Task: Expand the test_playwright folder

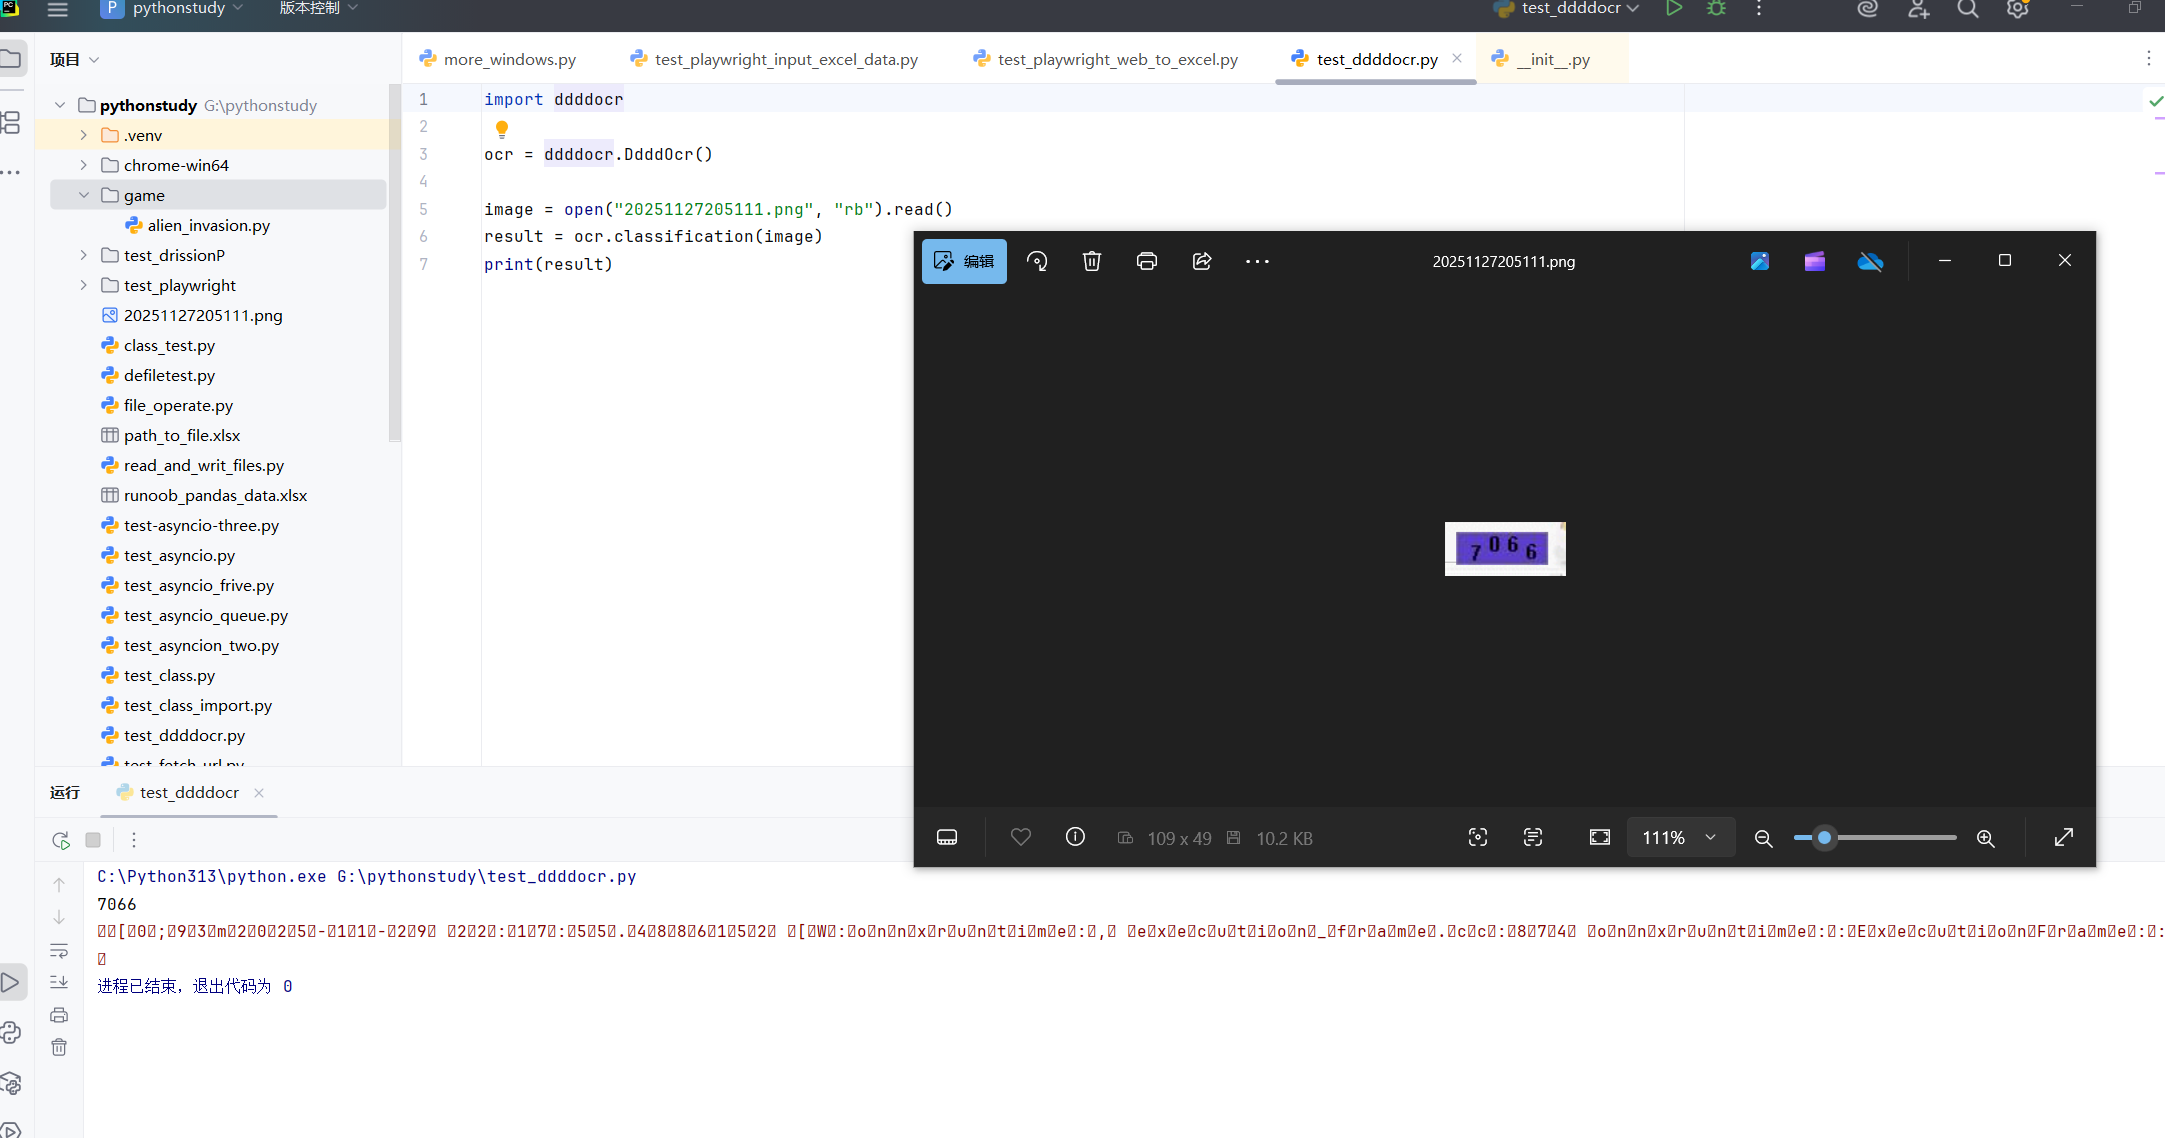Action: click(84, 285)
